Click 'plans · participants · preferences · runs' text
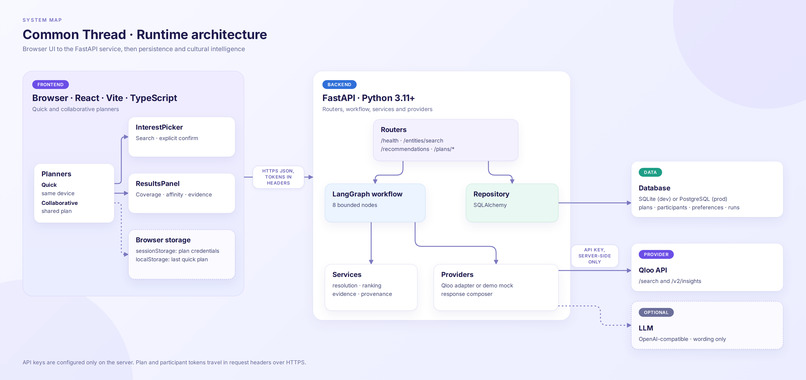 tap(689, 207)
